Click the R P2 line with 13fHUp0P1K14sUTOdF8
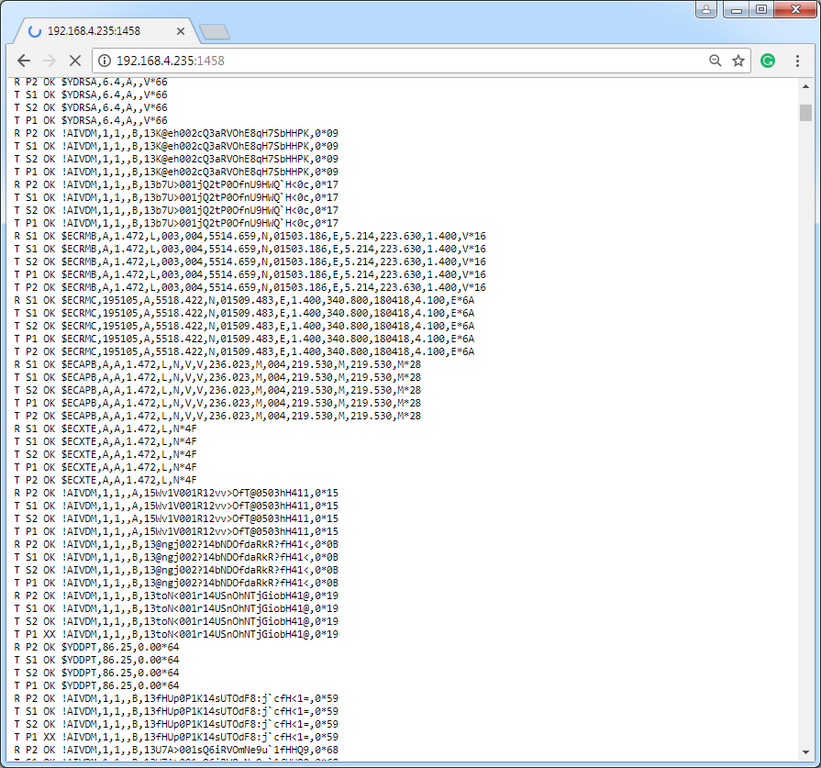Image resolution: width=821 pixels, height=768 pixels. tap(176, 698)
